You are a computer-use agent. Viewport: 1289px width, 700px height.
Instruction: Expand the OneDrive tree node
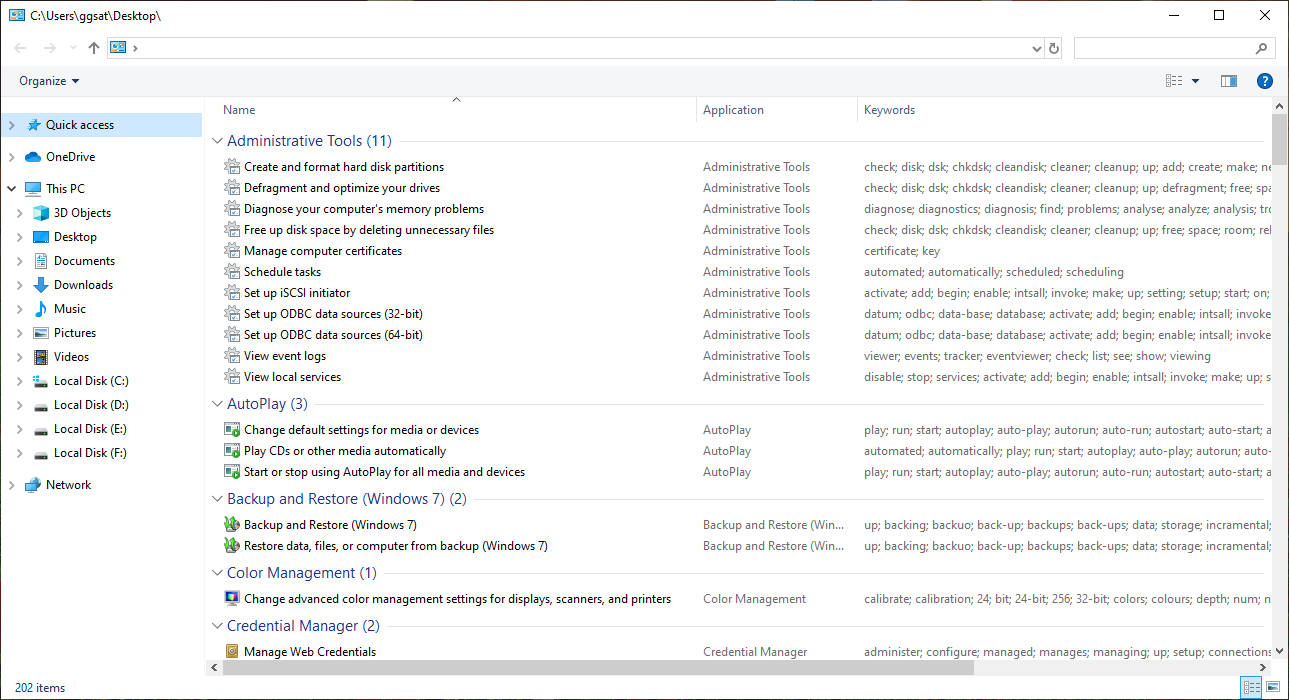point(11,157)
